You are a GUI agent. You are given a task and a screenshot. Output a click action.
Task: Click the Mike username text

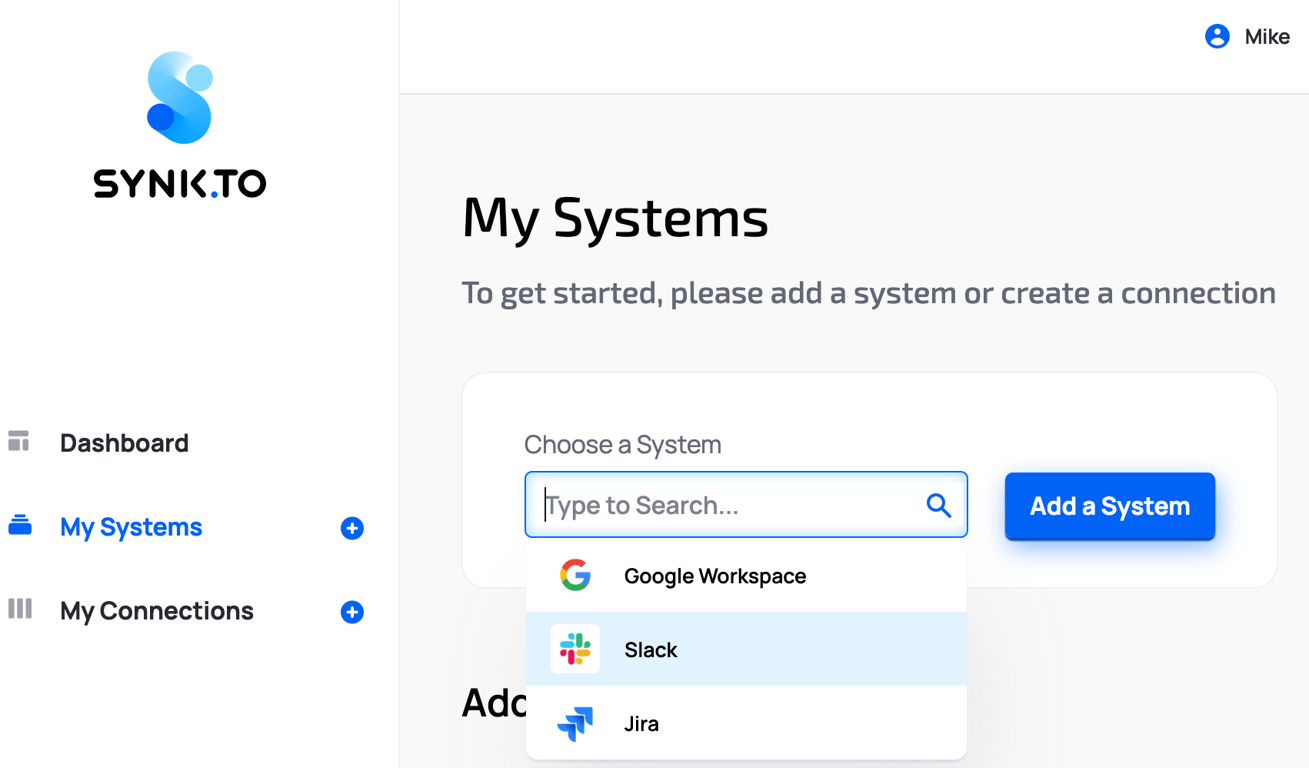[1267, 37]
